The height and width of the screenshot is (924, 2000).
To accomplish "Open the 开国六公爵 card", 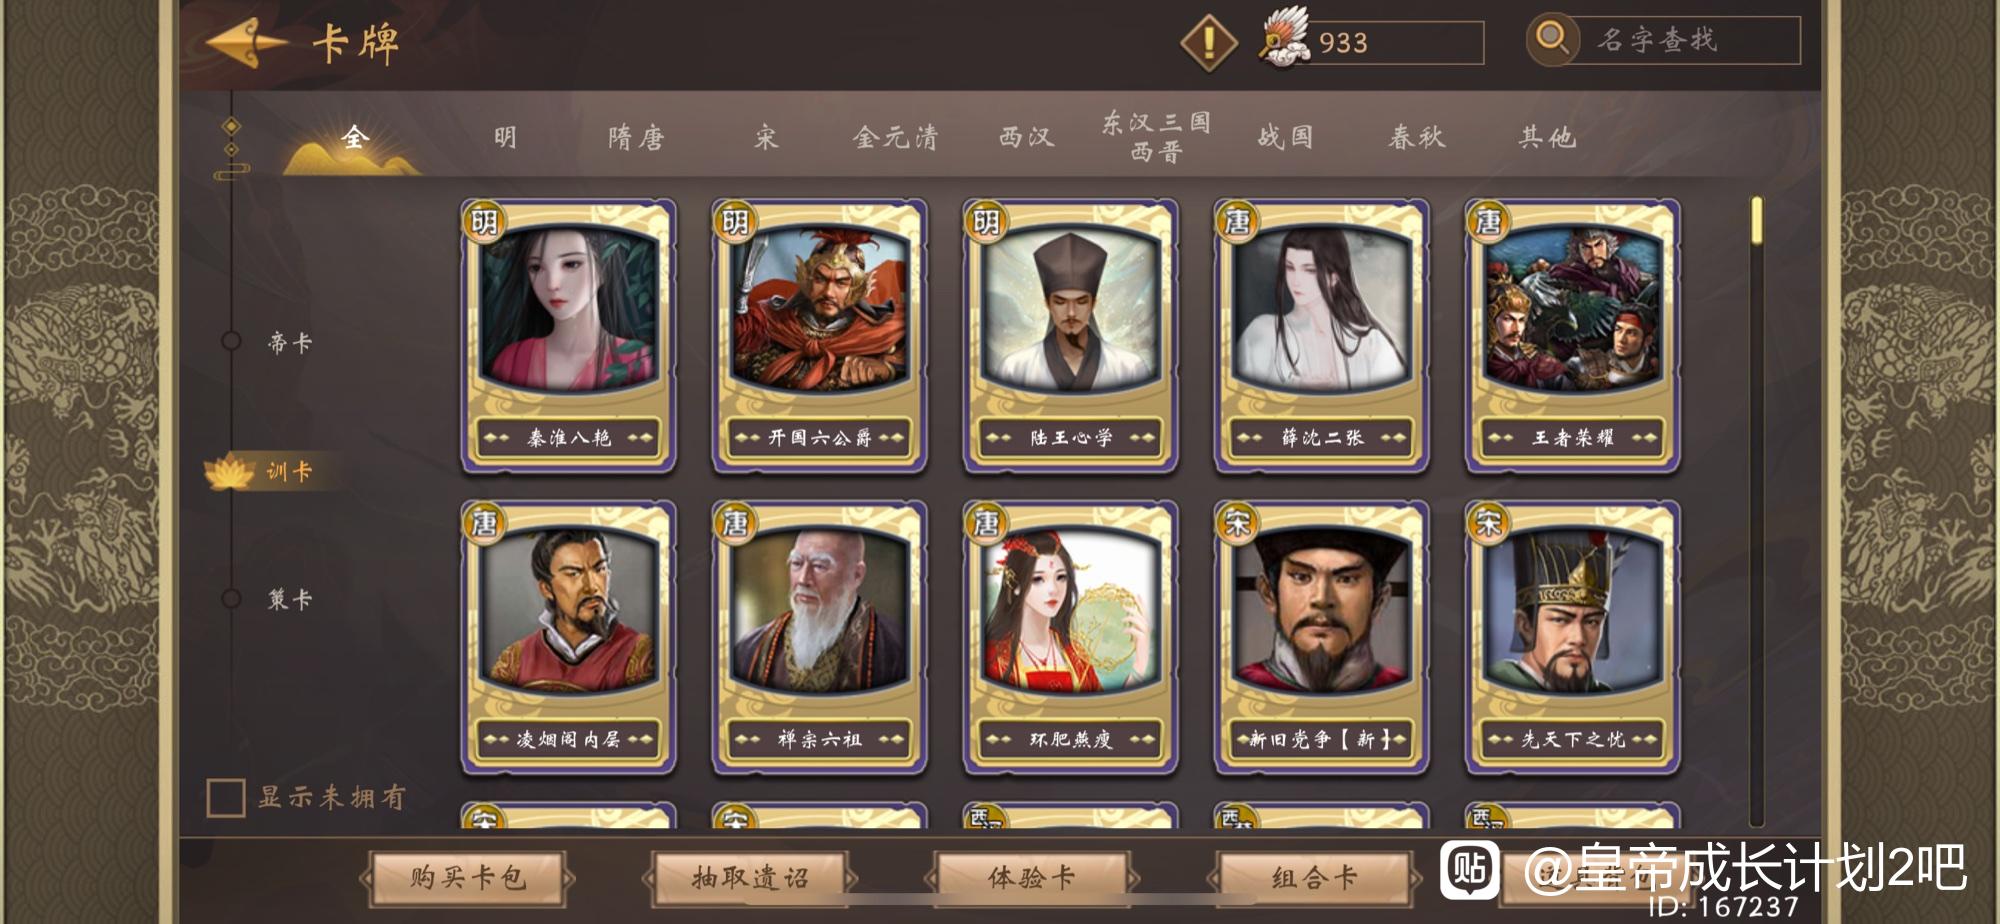I will [x=819, y=336].
